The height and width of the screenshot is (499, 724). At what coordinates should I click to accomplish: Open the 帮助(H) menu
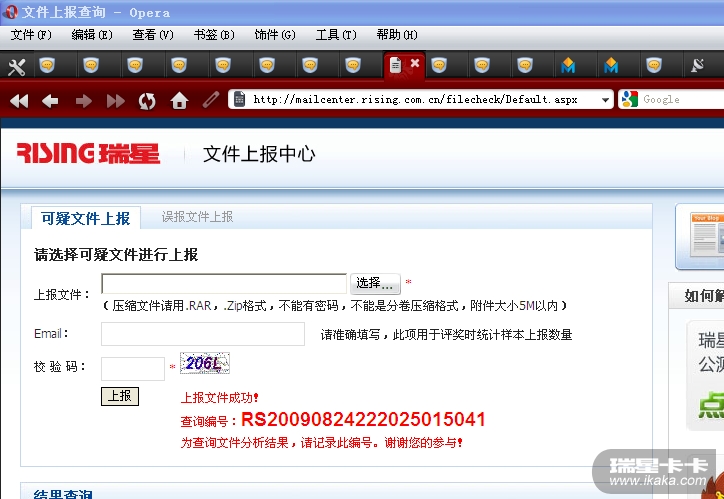[x=397, y=35]
